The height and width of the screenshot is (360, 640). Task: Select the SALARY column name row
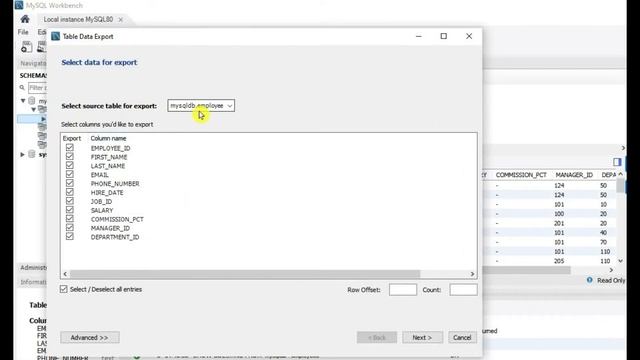(102, 210)
